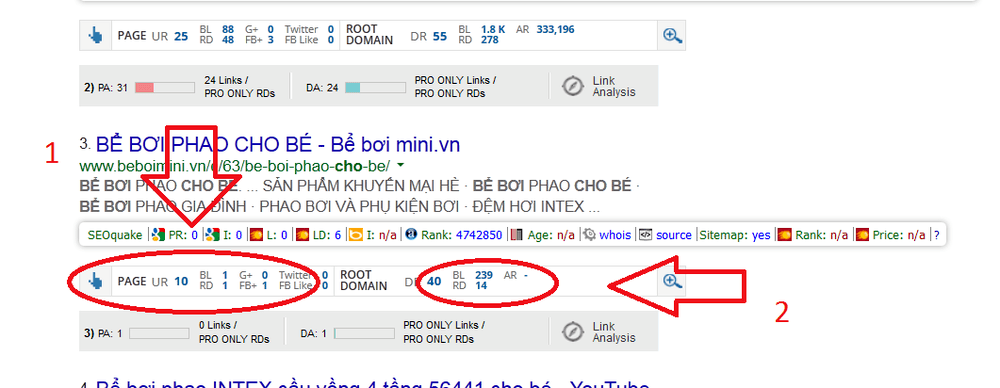The image size is (1000, 388).
Task: Click the DA: 1 progress bar
Action: pos(364,333)
